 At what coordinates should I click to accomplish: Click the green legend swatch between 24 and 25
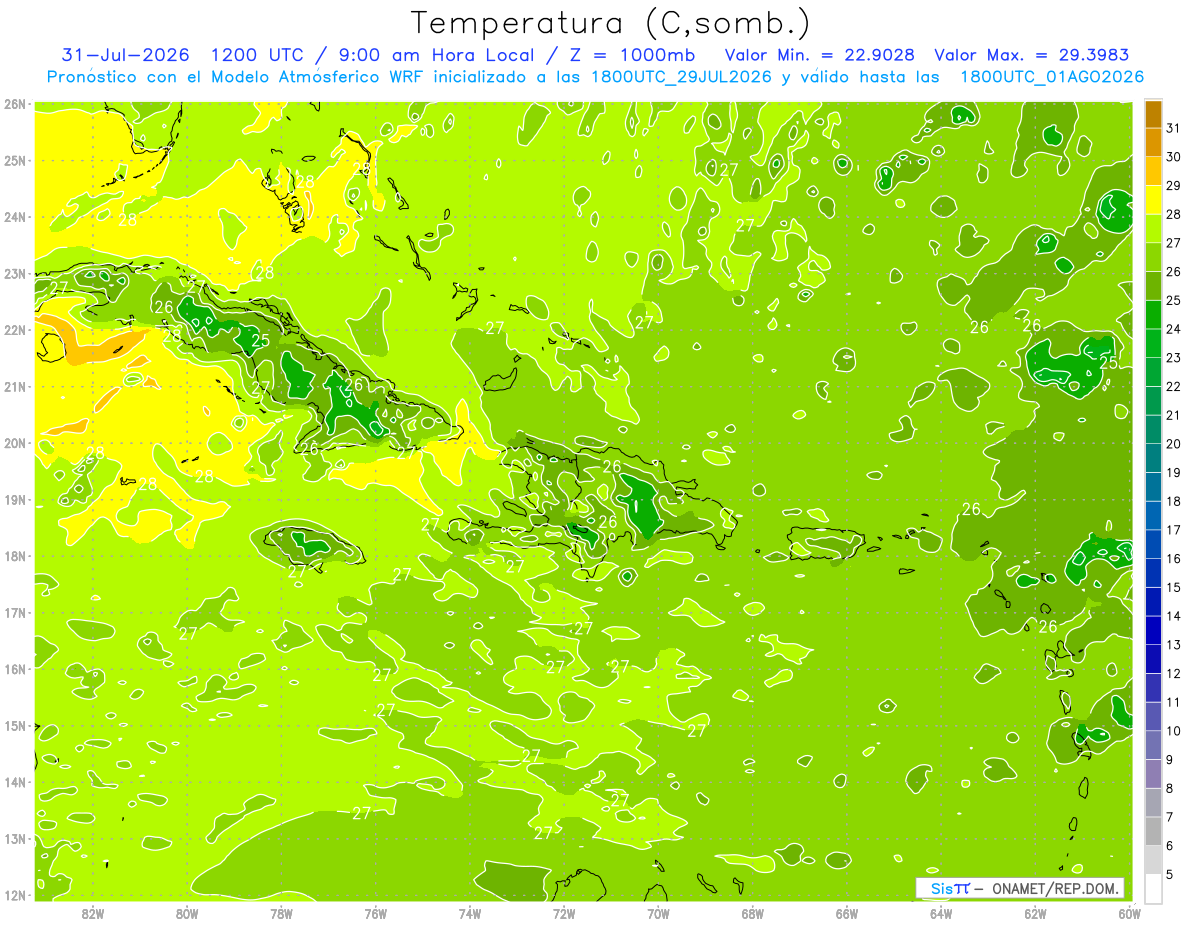point(1153,315)
